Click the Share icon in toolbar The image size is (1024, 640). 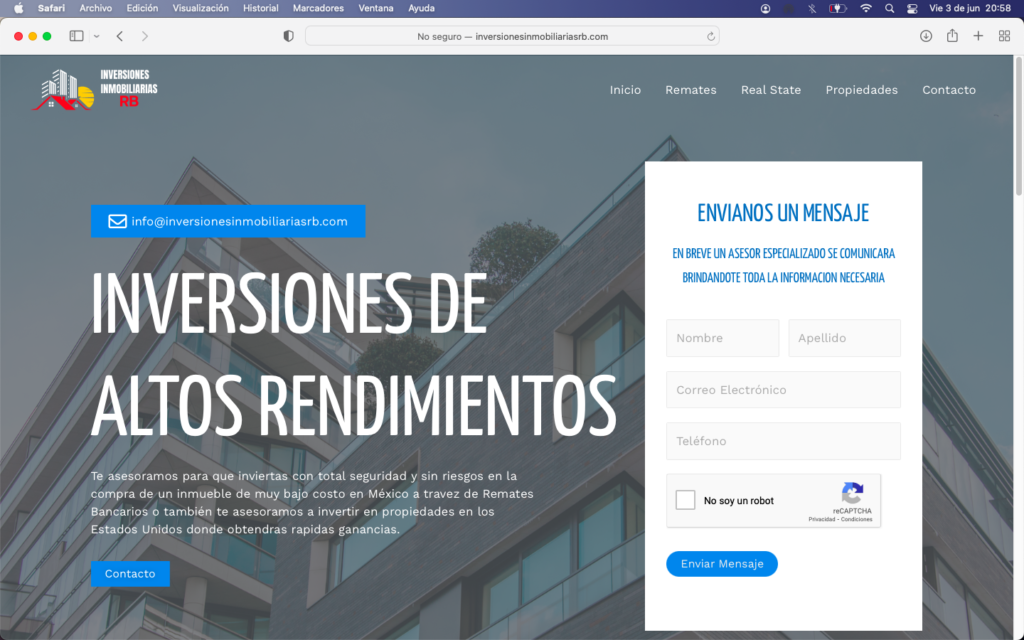pos(952,36)
